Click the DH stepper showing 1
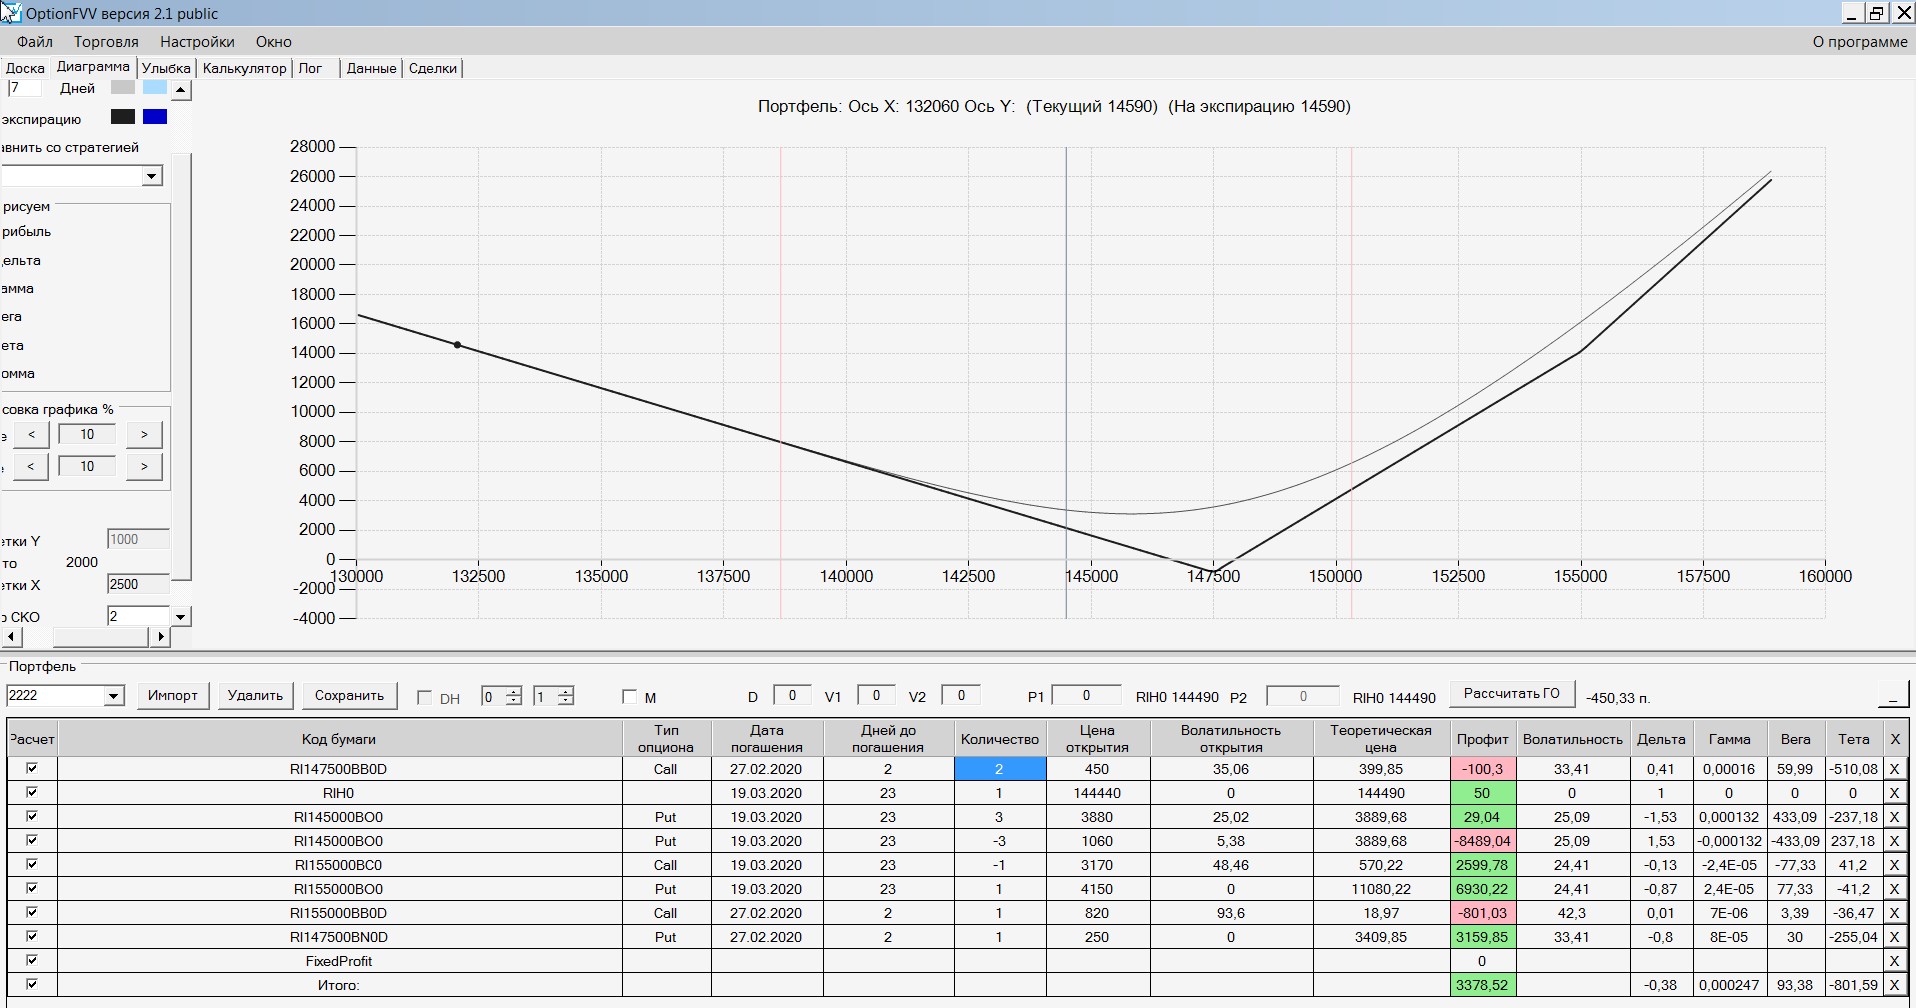Image resolution: width=1916 pixels, height=1008 pixels. [x=553, y=696]
